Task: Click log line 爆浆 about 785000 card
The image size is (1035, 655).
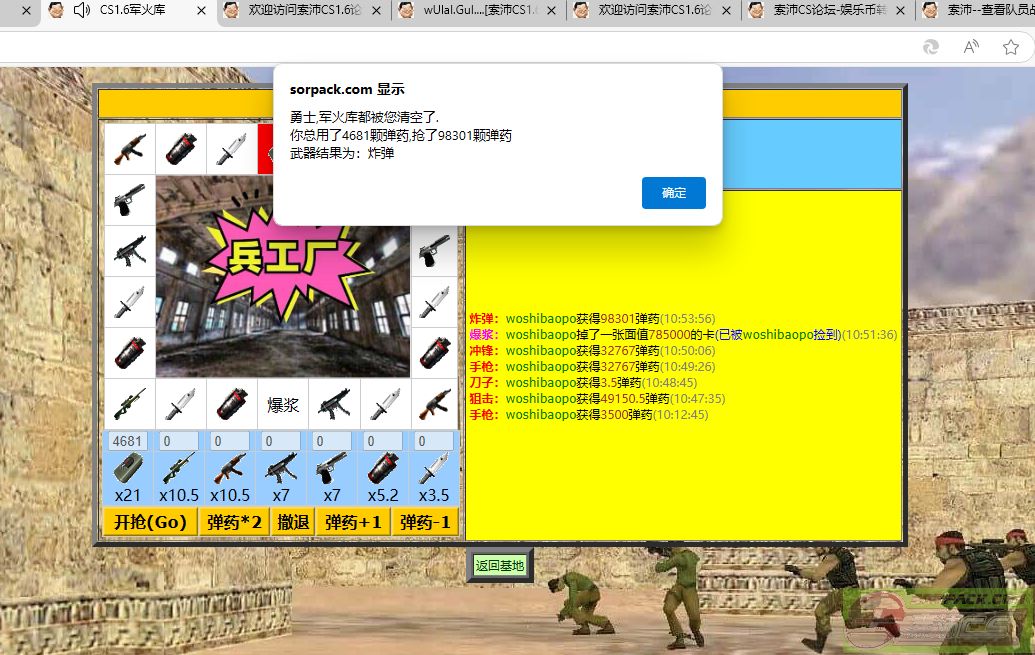Action: 683,335
